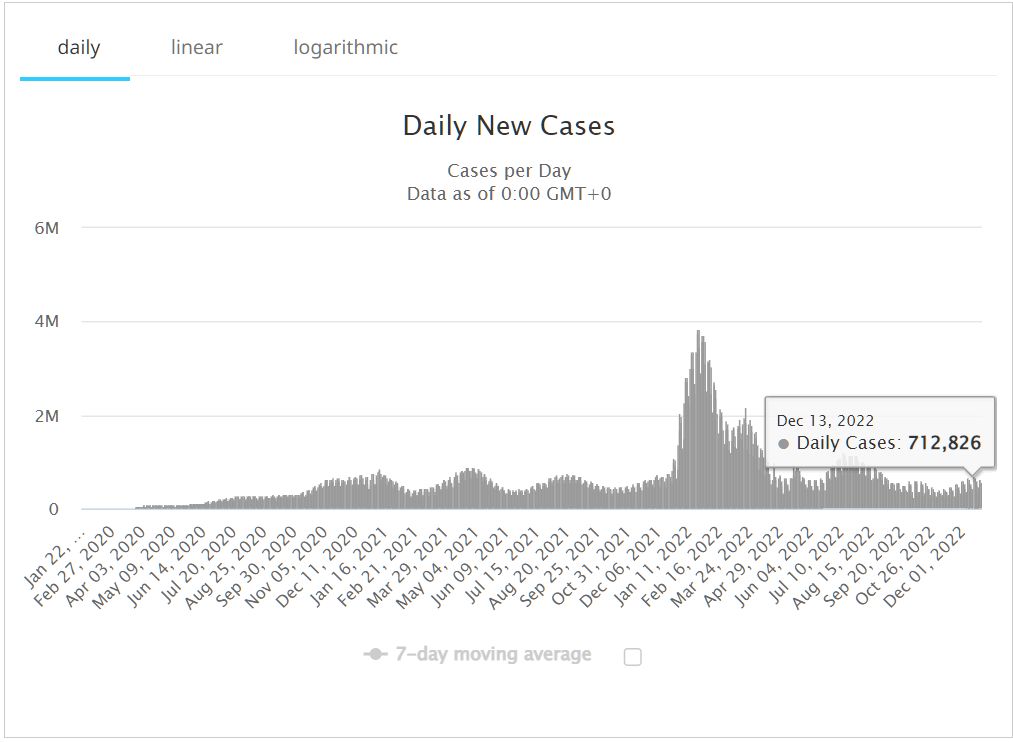This screenshot has width=1013, height=742.
Task: Select the logarithmic tab
Action: coord(345,47)
